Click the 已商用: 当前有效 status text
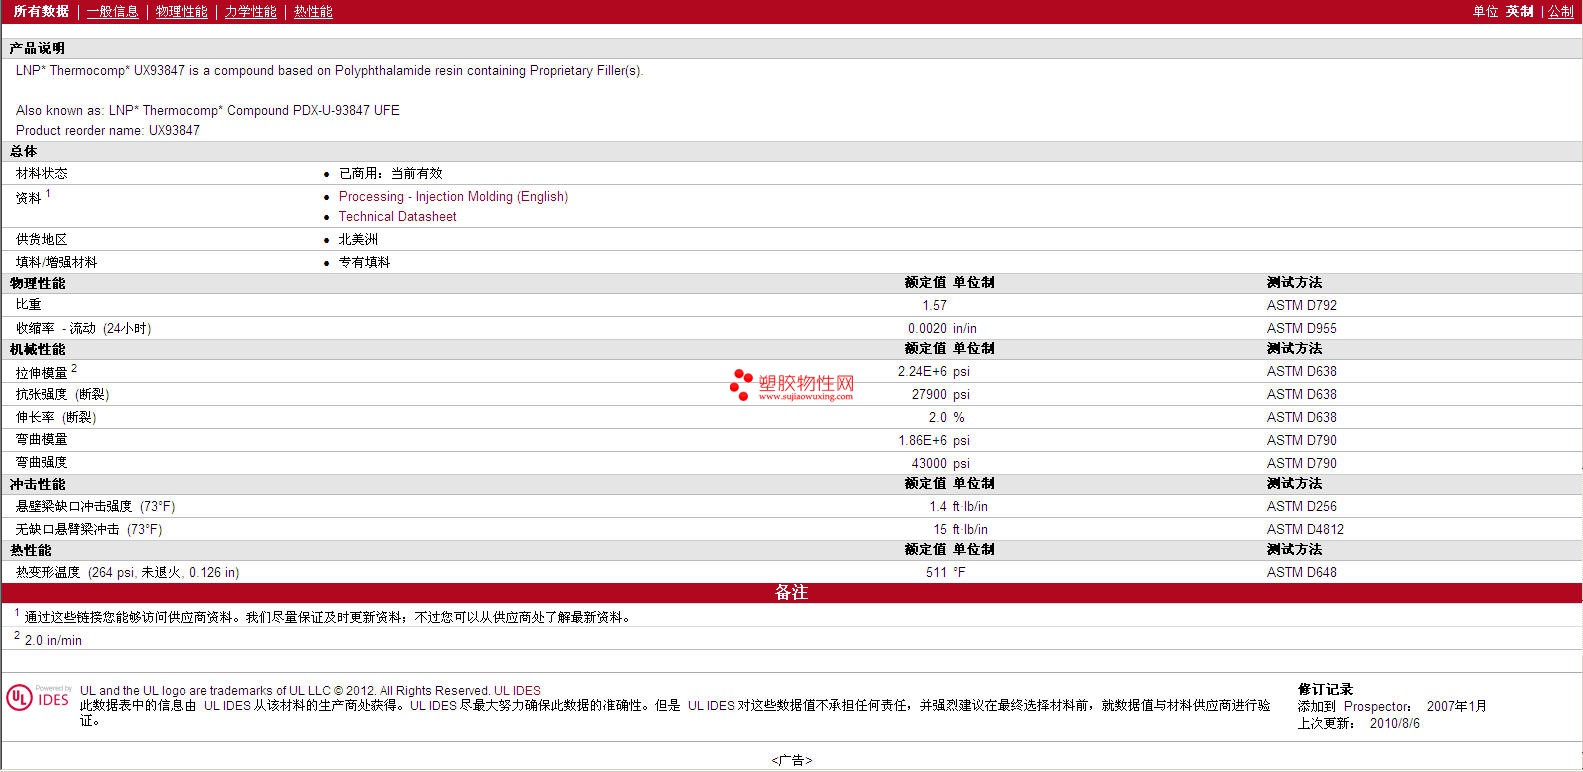Viewport: 1583px width, 772px height. (x=390, y=174)
